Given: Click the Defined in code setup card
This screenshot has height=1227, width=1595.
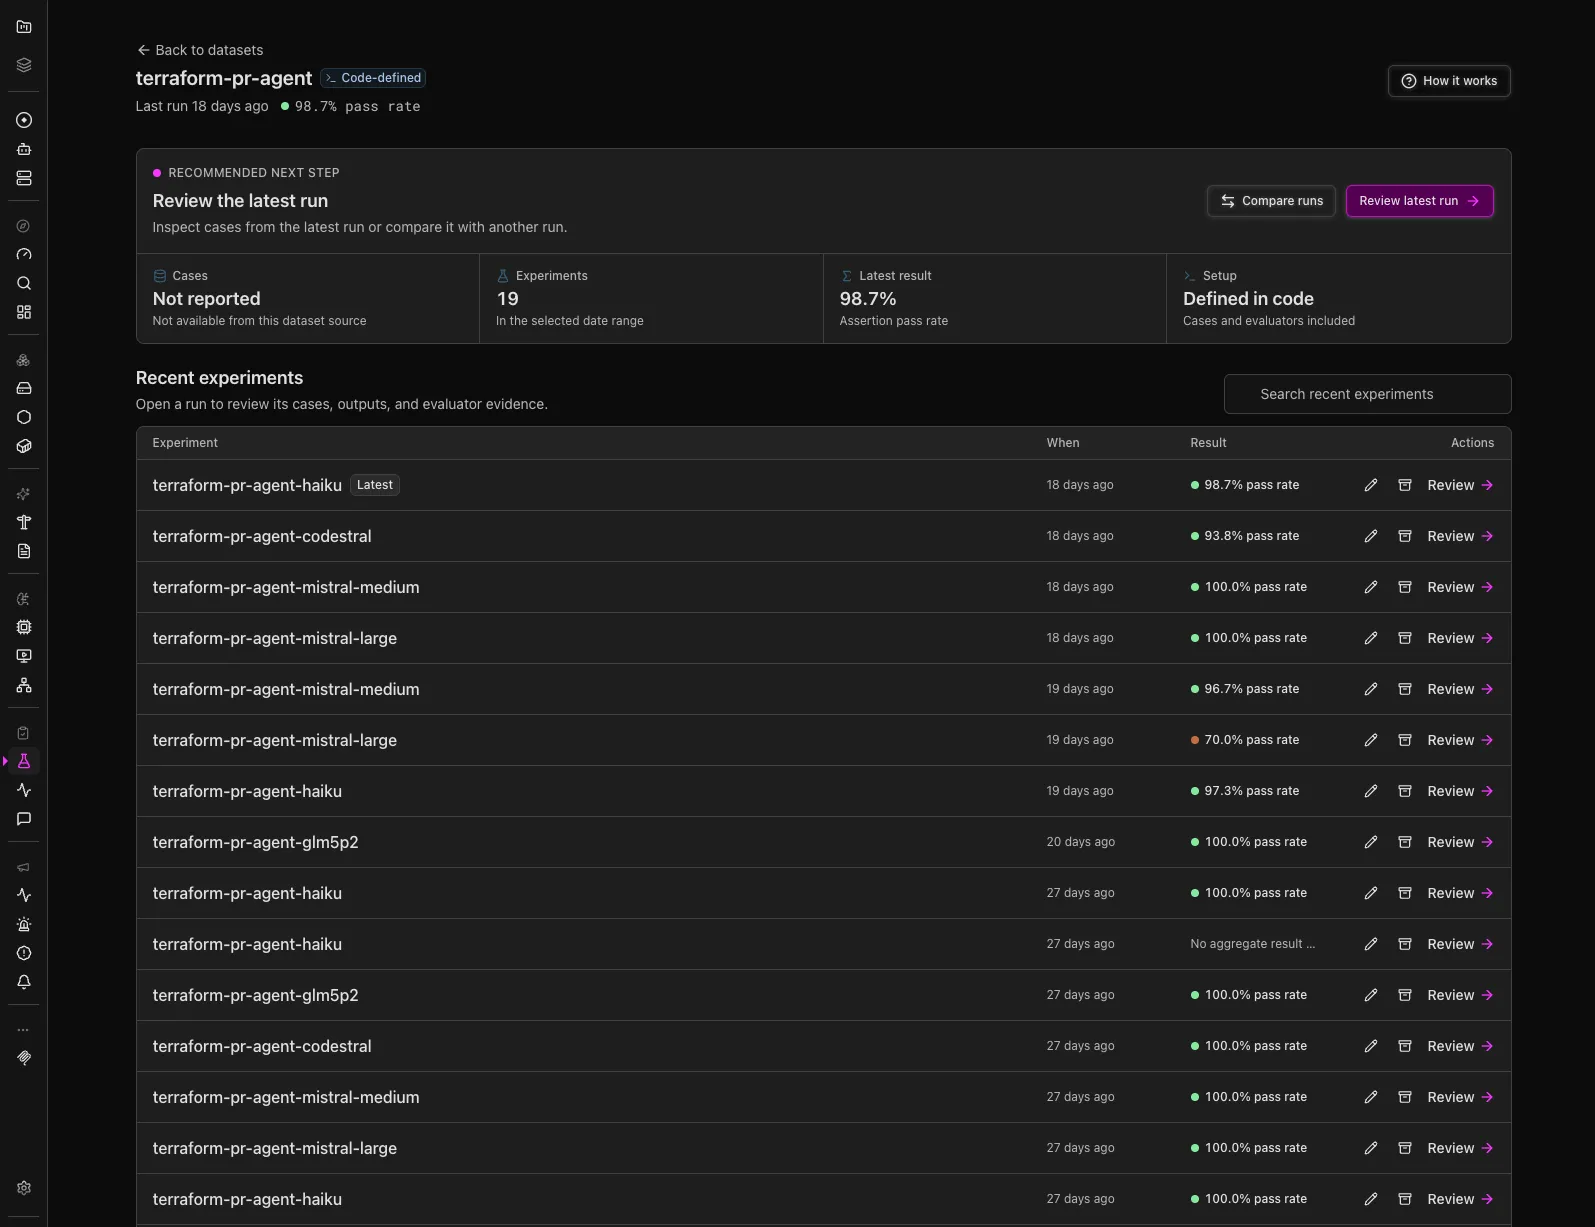Looking at the screenshot, I should pos(1338,298).
